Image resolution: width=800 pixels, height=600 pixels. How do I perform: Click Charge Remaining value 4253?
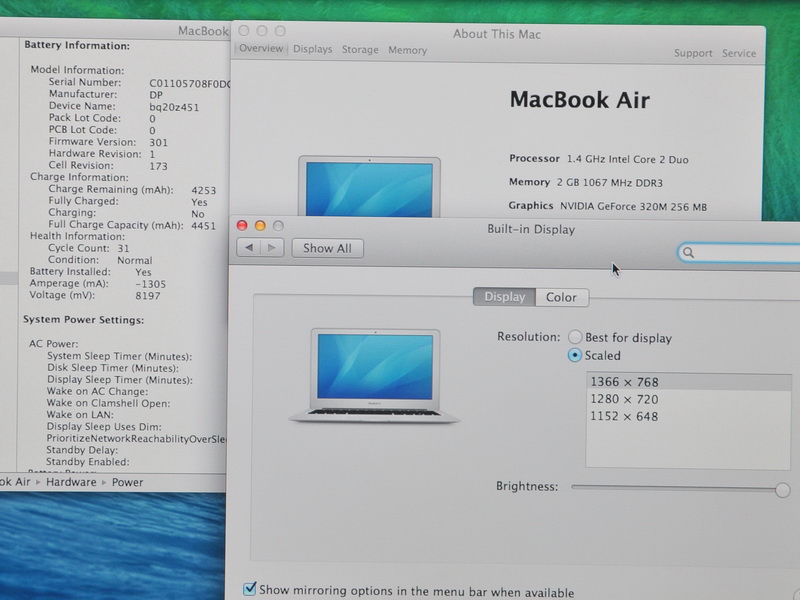[204, 190]
